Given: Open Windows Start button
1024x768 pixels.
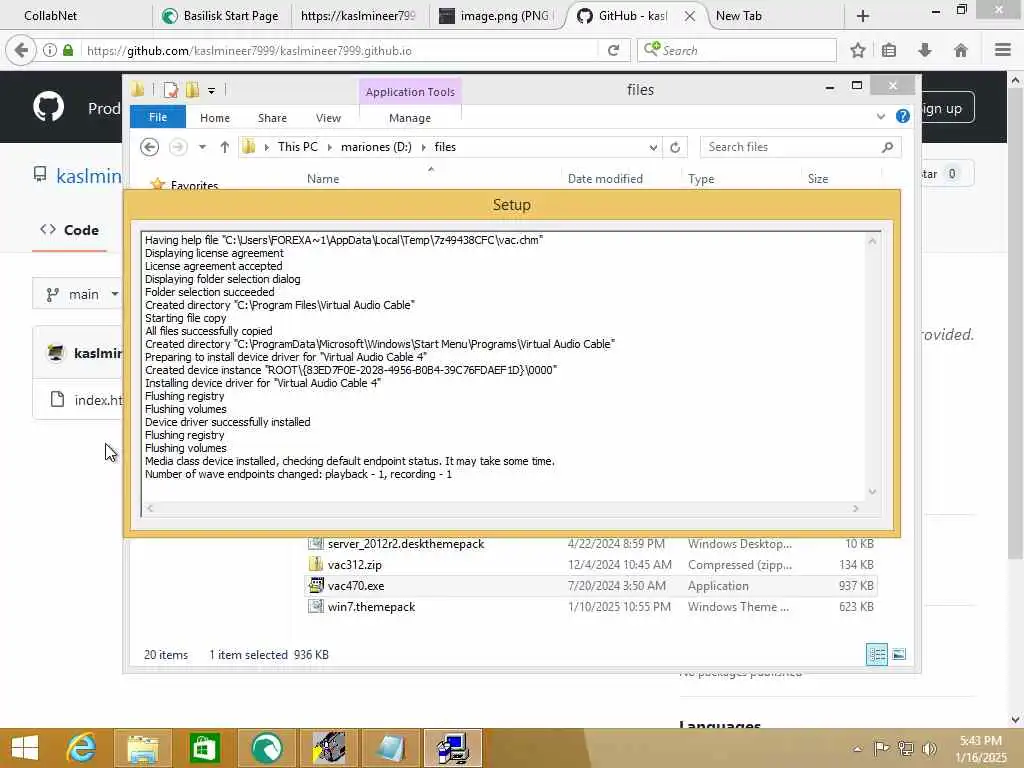Looking at the screenshot, I should (25, 748).
